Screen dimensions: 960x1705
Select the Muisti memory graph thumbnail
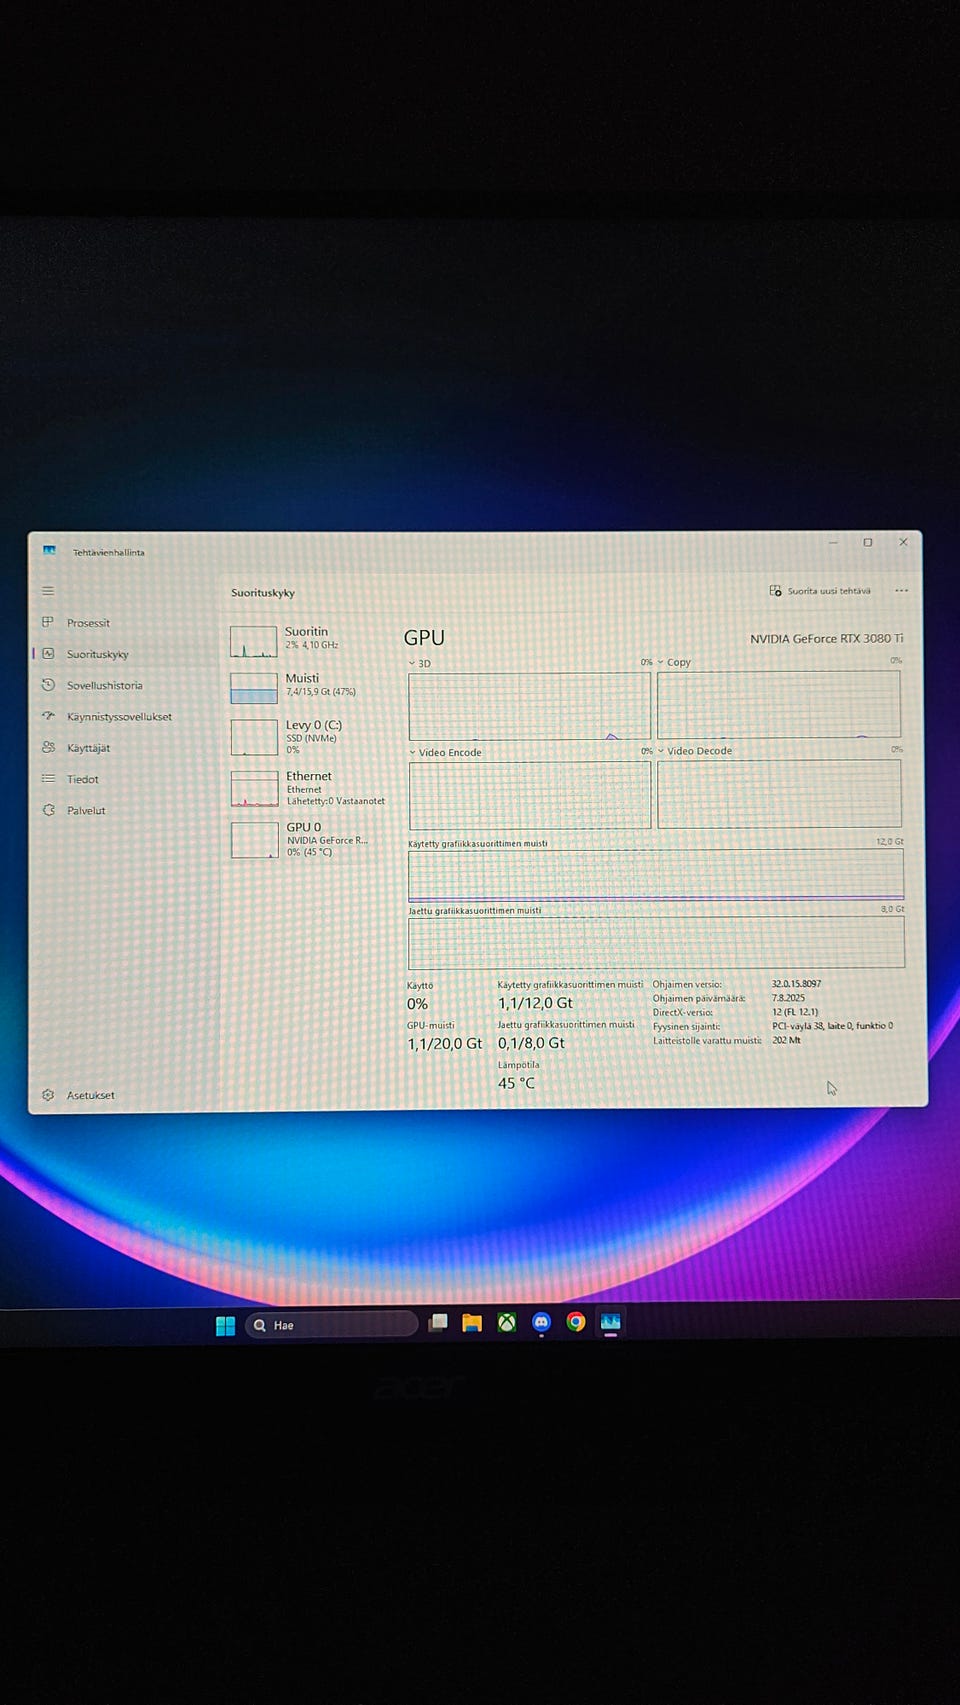pyautogui.click(x=254, y=688)
